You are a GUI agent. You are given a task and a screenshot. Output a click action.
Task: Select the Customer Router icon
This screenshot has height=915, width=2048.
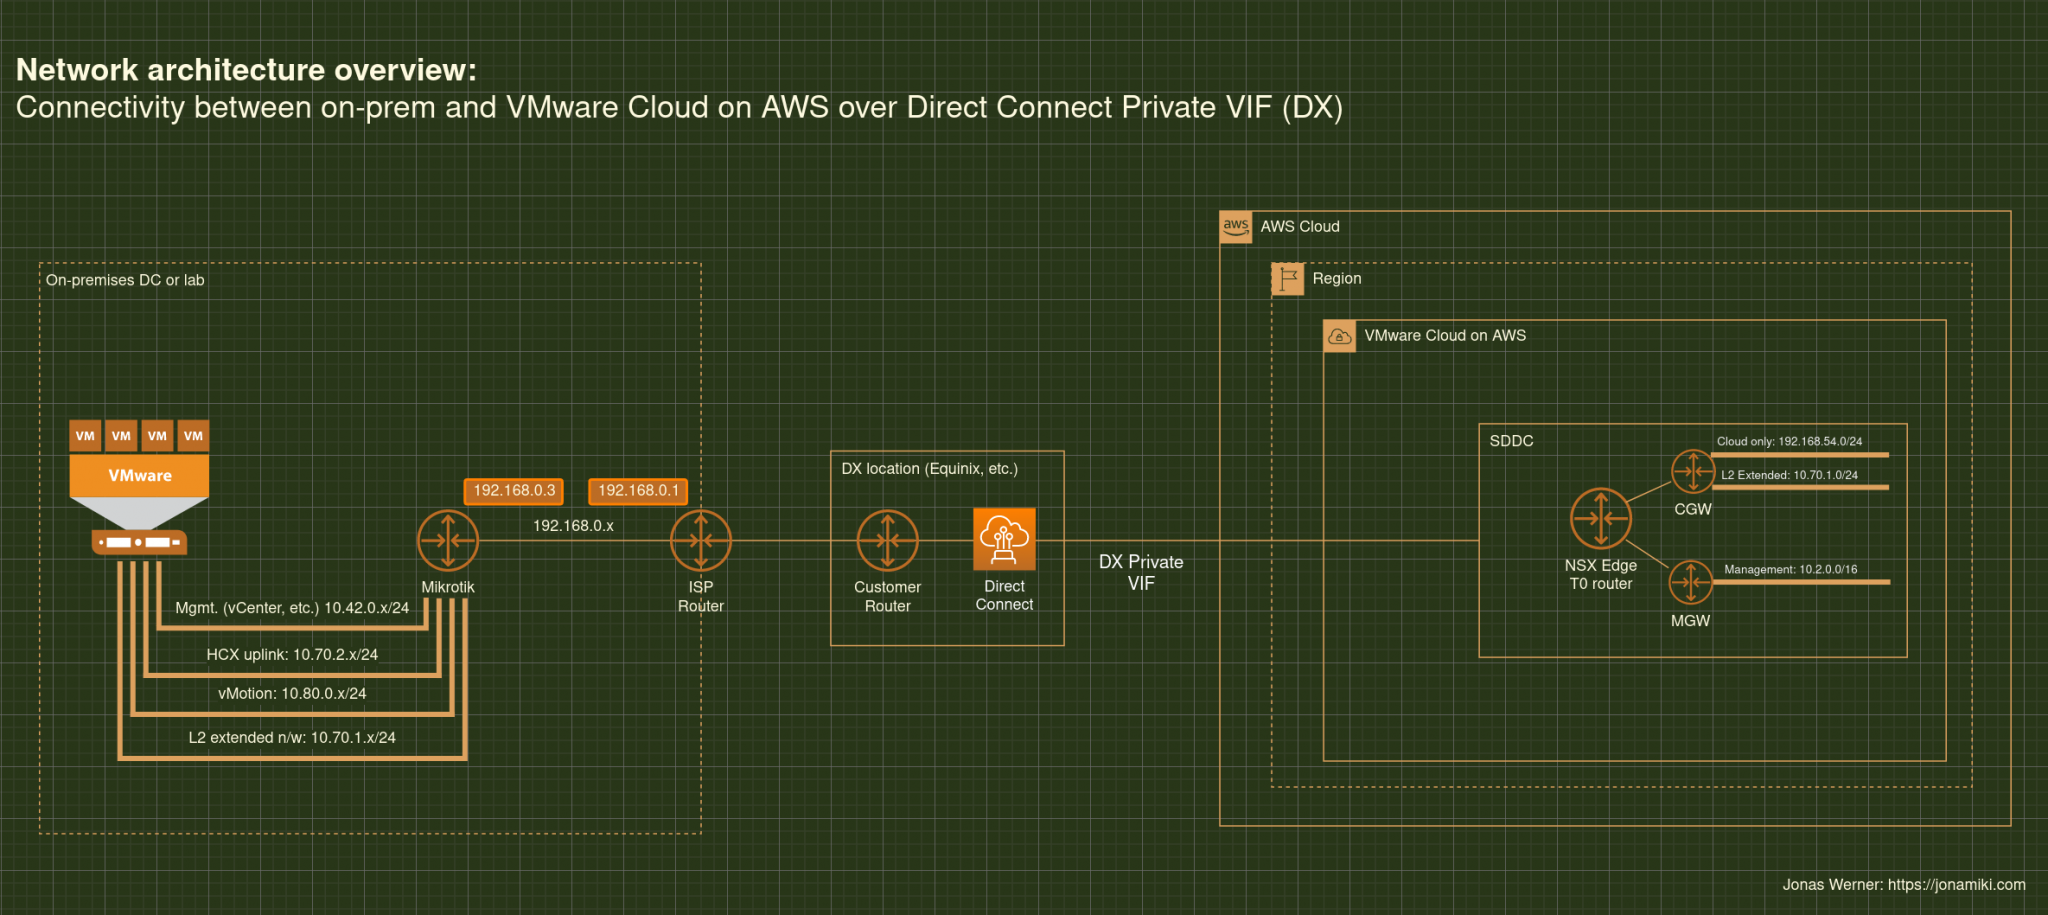pyautogui.click(x=887, y=539)
